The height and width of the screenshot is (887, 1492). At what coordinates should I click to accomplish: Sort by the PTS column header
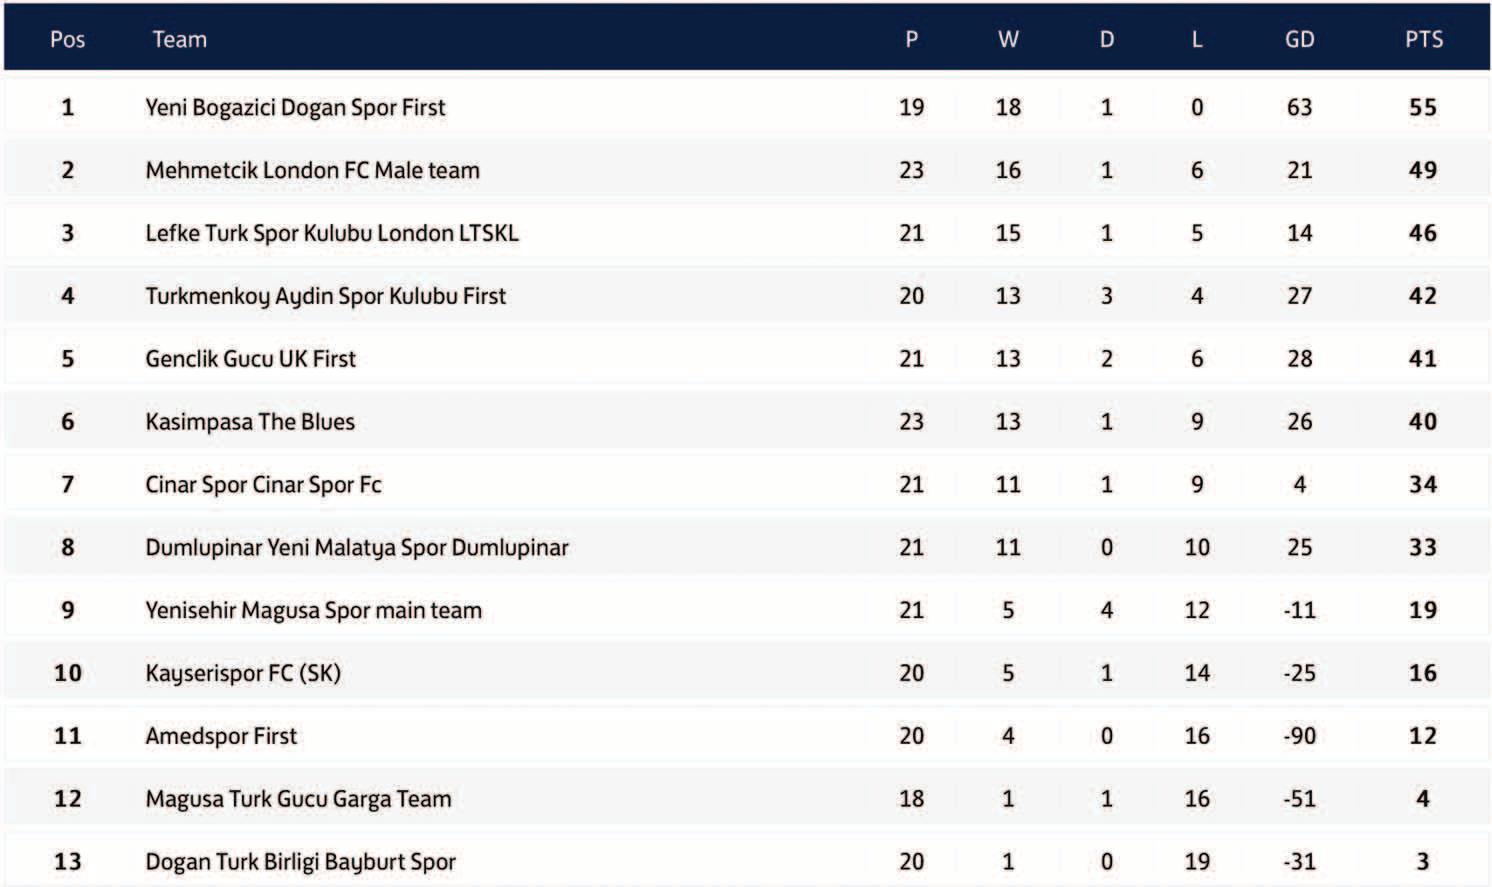pyautogui.click(x=1423, y=40)
